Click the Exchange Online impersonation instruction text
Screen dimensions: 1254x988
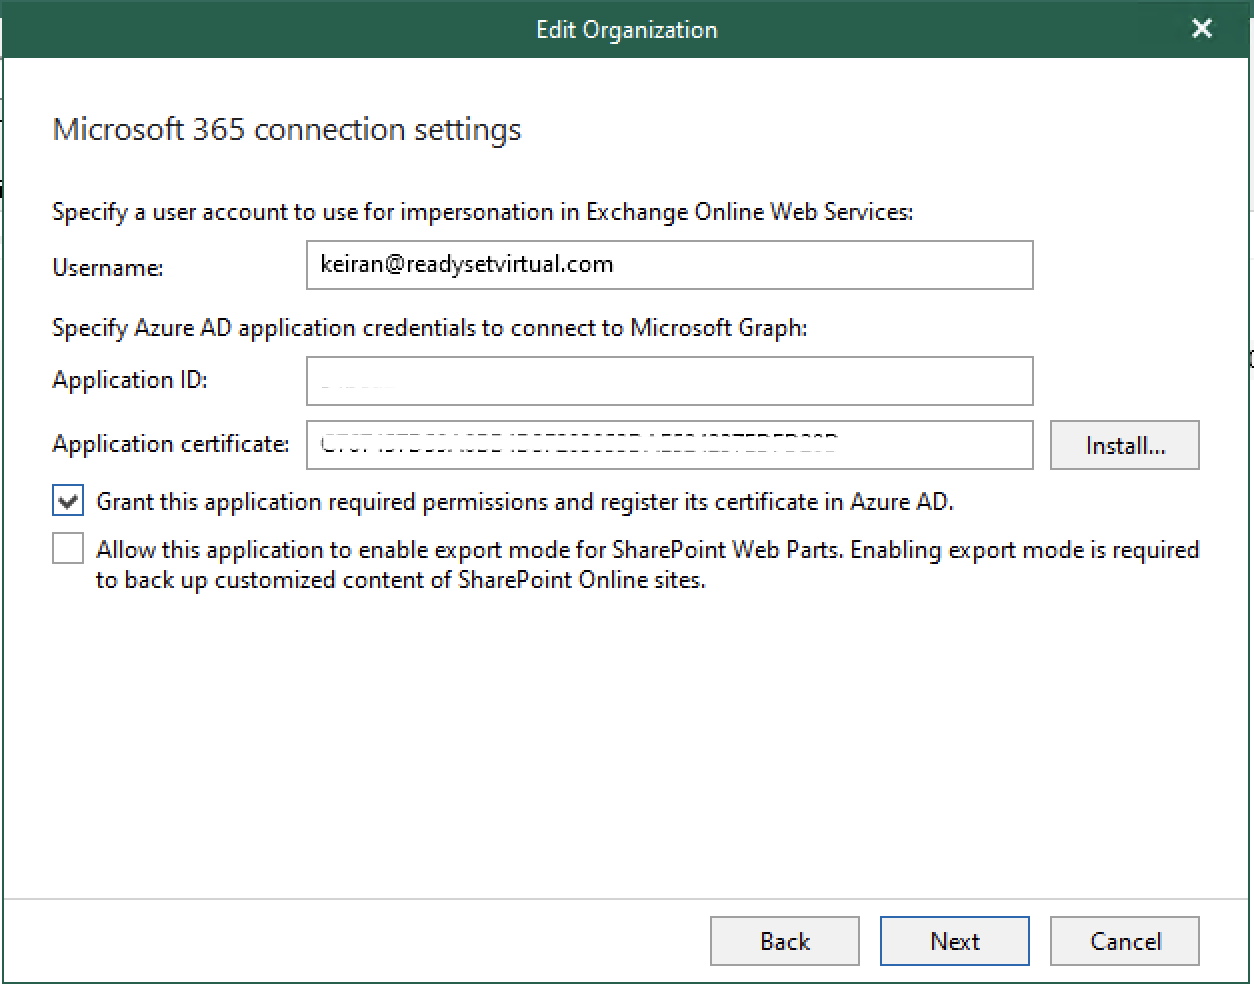point(483,212)
